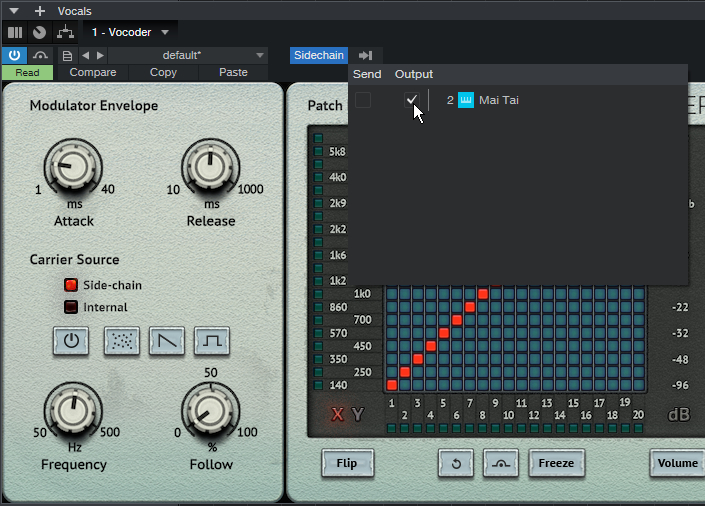The width and height of the screenshot is (705, 506).
Task: Click the reset patch matrix icon
Action: (x=456, y=463)
